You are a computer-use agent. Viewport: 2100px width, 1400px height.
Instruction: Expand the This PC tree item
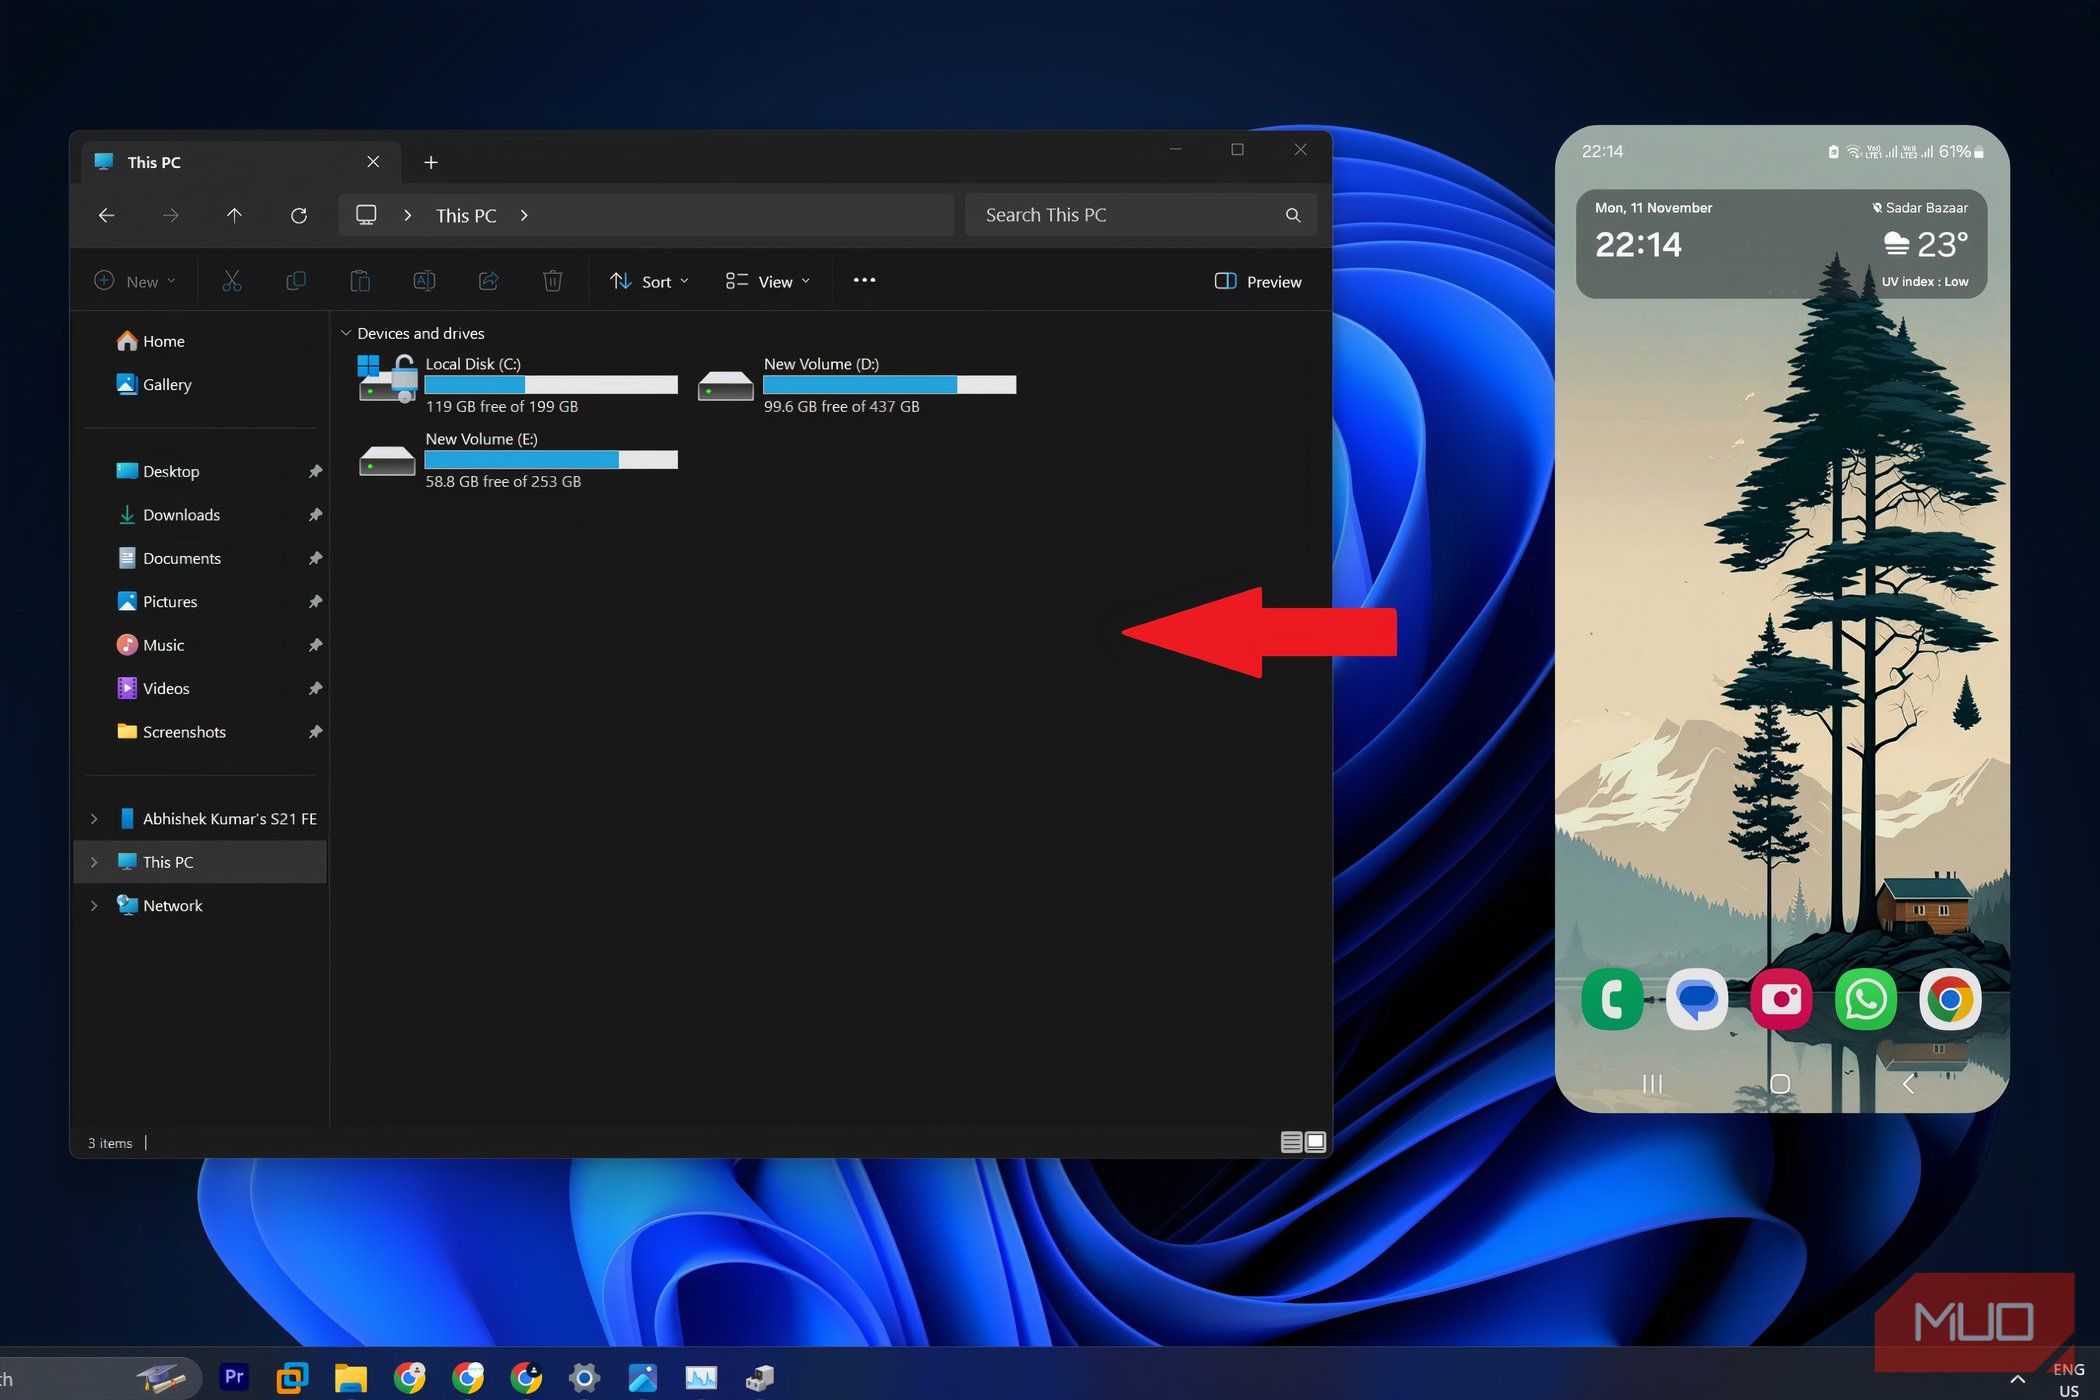click(92, 861)
